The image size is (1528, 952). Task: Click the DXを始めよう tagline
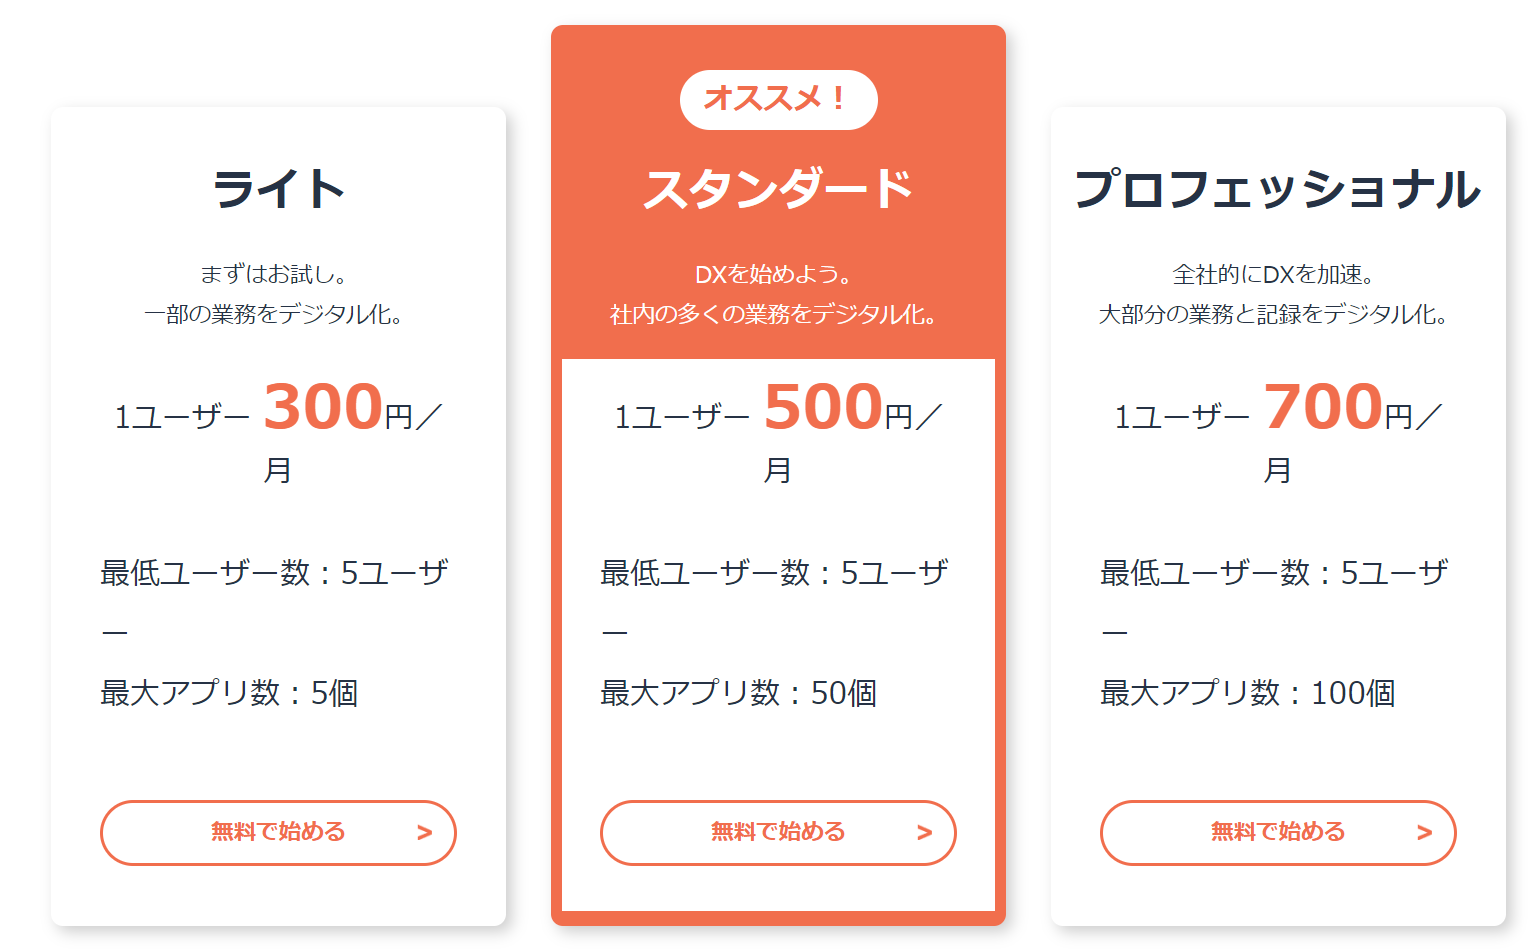point(773,274)
